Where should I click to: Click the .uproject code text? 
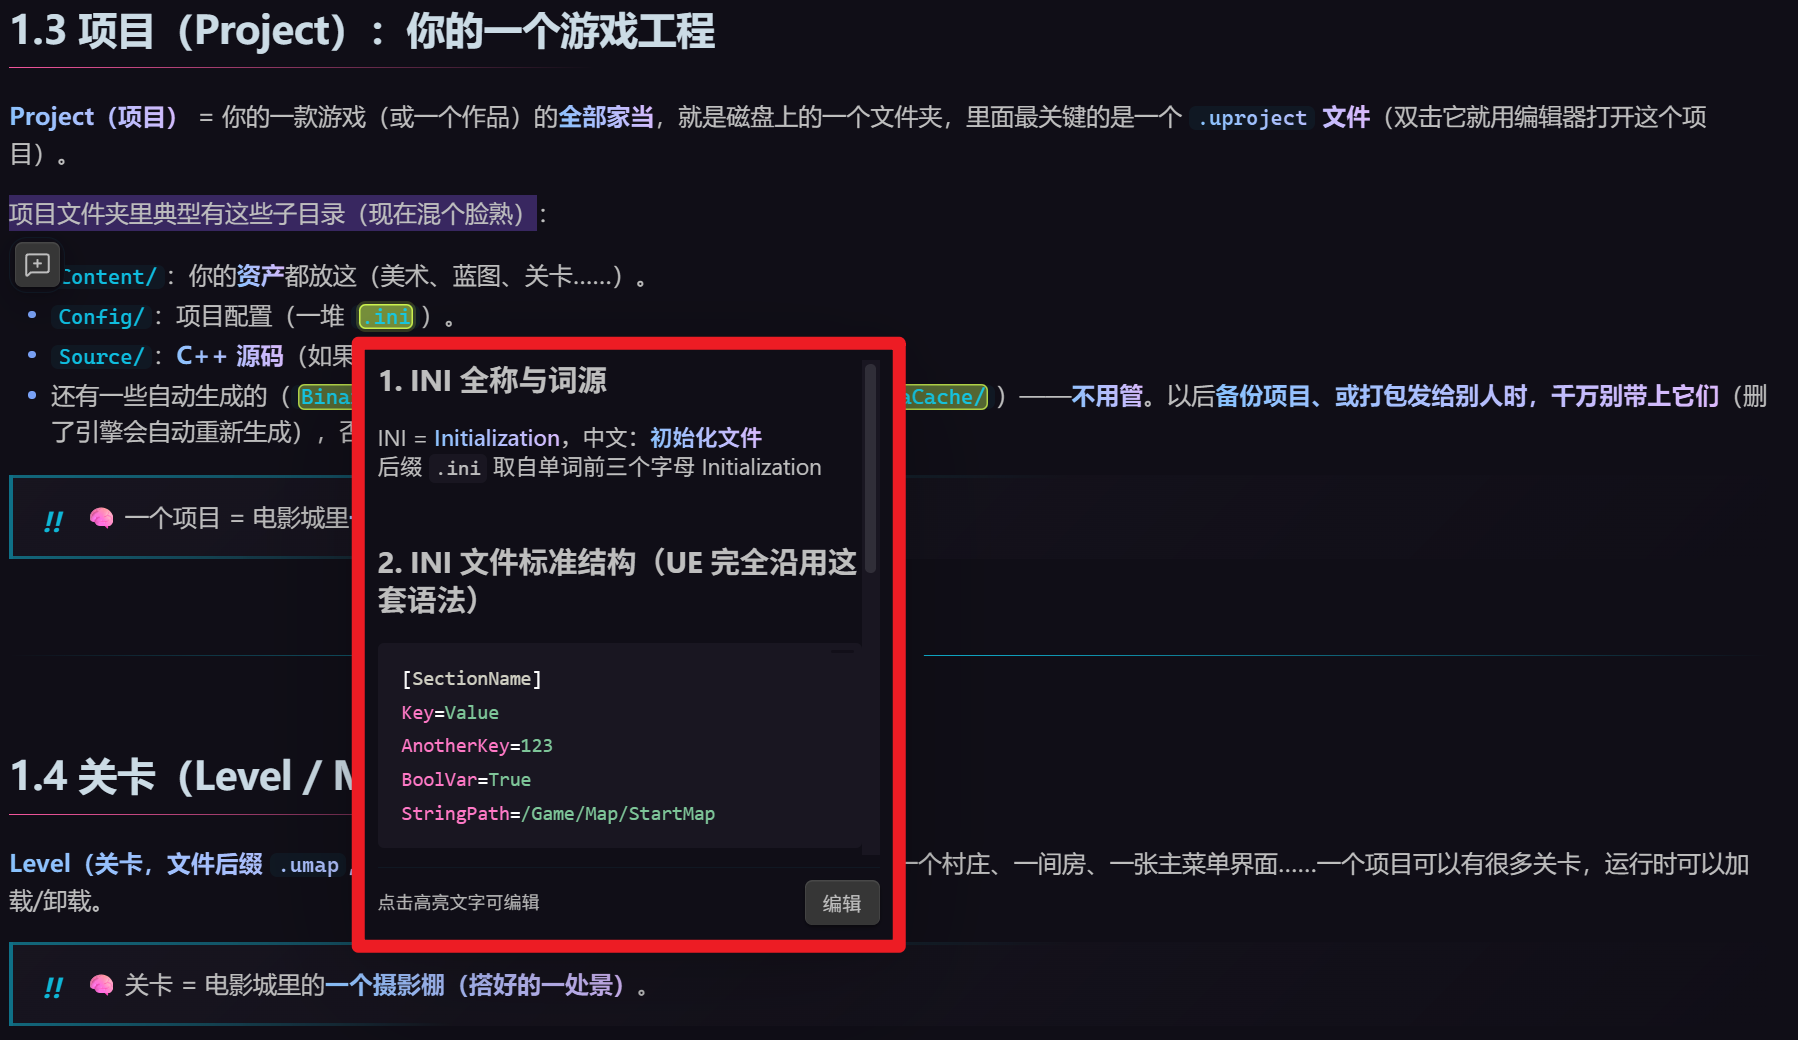point(1253,118)
